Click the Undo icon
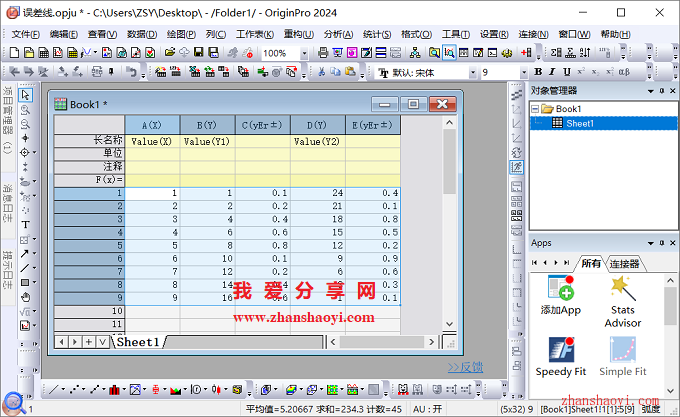 coord(131,72)
